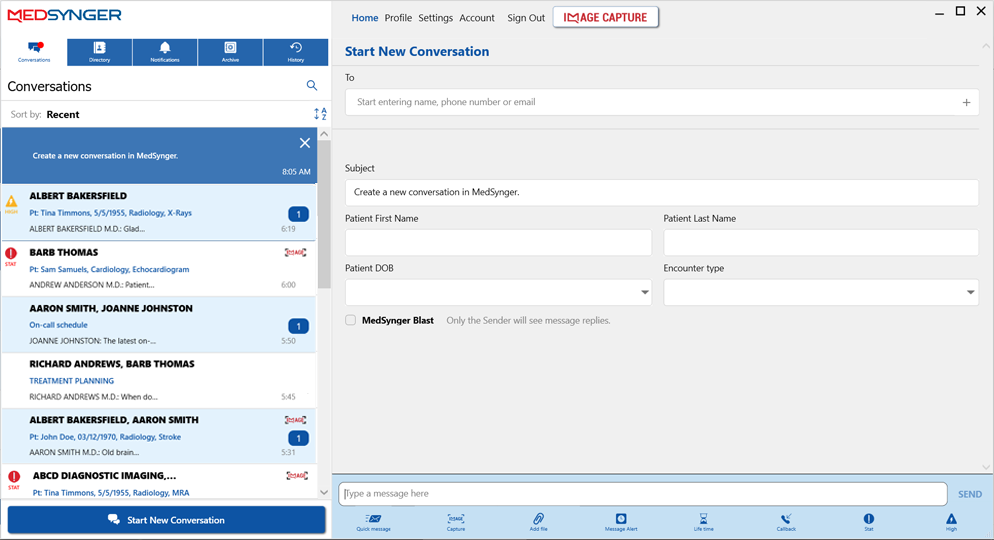Viewport: 994px width, 540px height.
Task: Click Sign Out link
Action: click(x=526, y=18)
